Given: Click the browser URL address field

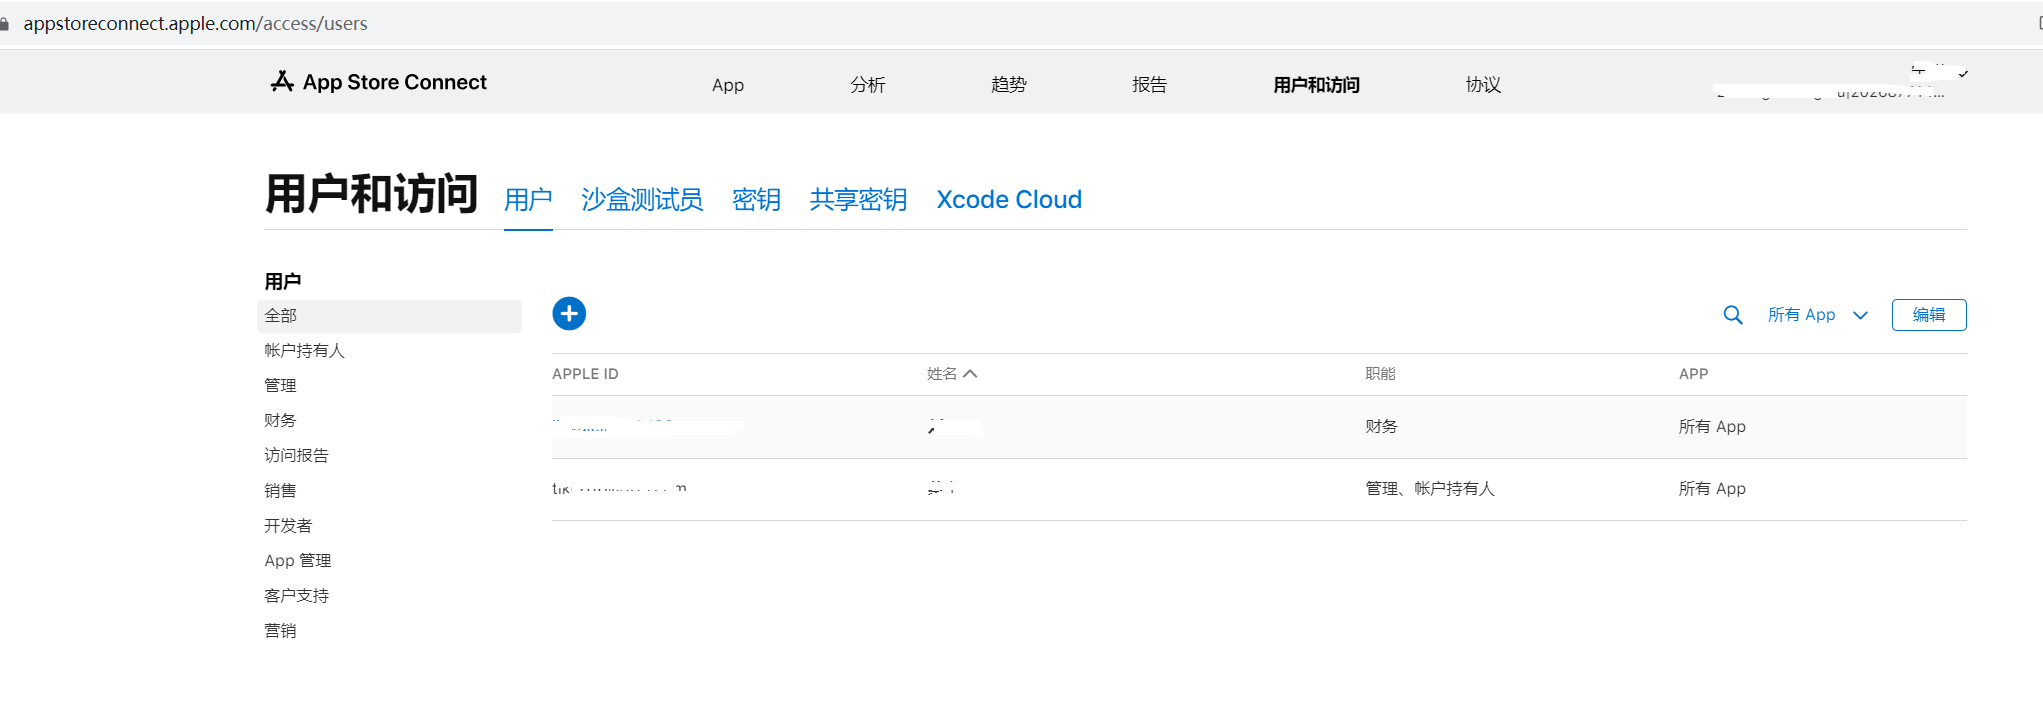Looking at the screenshot, I should [x=196, y=23].
